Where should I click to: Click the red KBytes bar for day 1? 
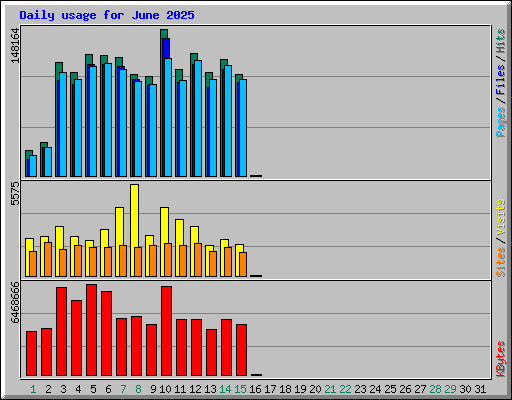tap(31, 353)
